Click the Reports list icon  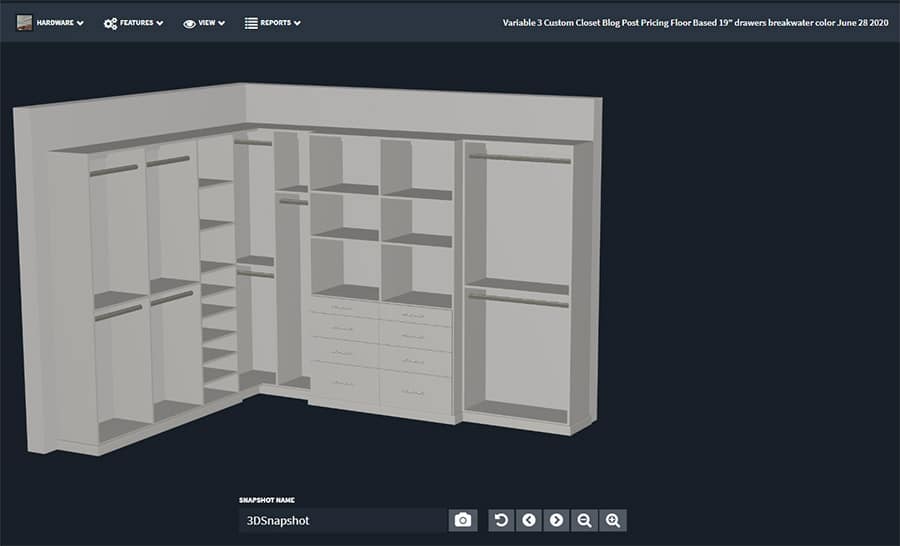click(251, 23)
